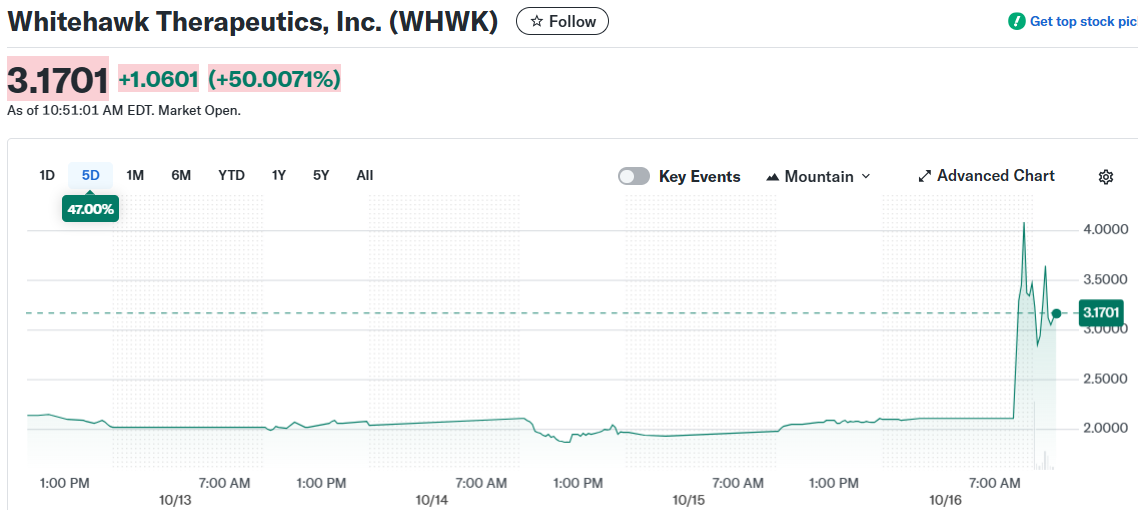The image size is (1138, 510).
Task: Click the Follow star button
Action: tap(562, 21)
